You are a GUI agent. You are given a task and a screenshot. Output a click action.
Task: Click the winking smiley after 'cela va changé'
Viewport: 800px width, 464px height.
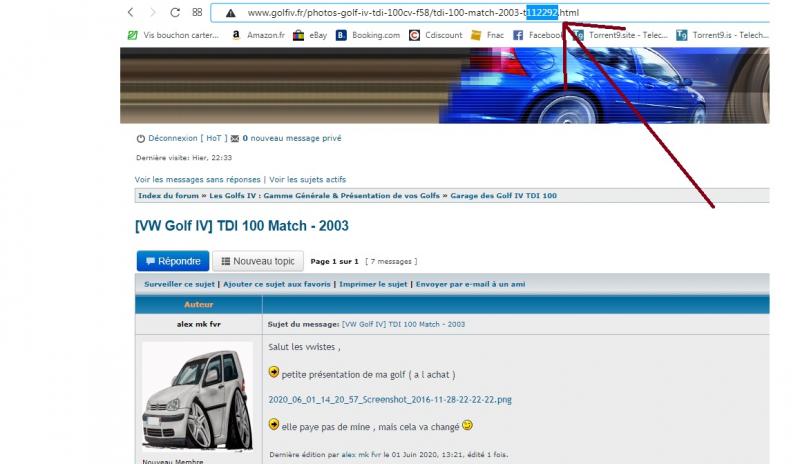pyautogui.click(x=467, y=425)
